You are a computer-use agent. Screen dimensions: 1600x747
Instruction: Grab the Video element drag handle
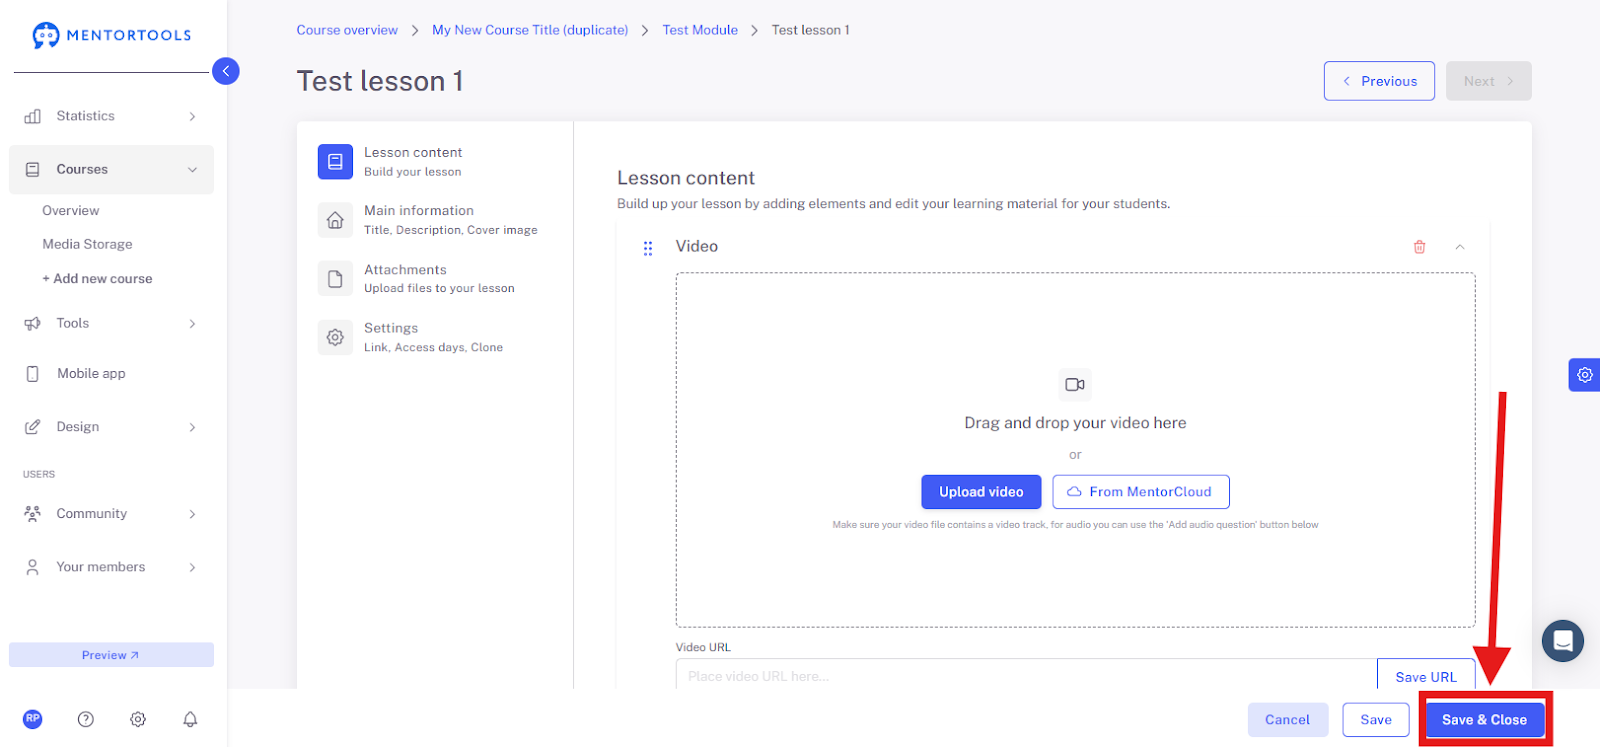pos(648,248)
